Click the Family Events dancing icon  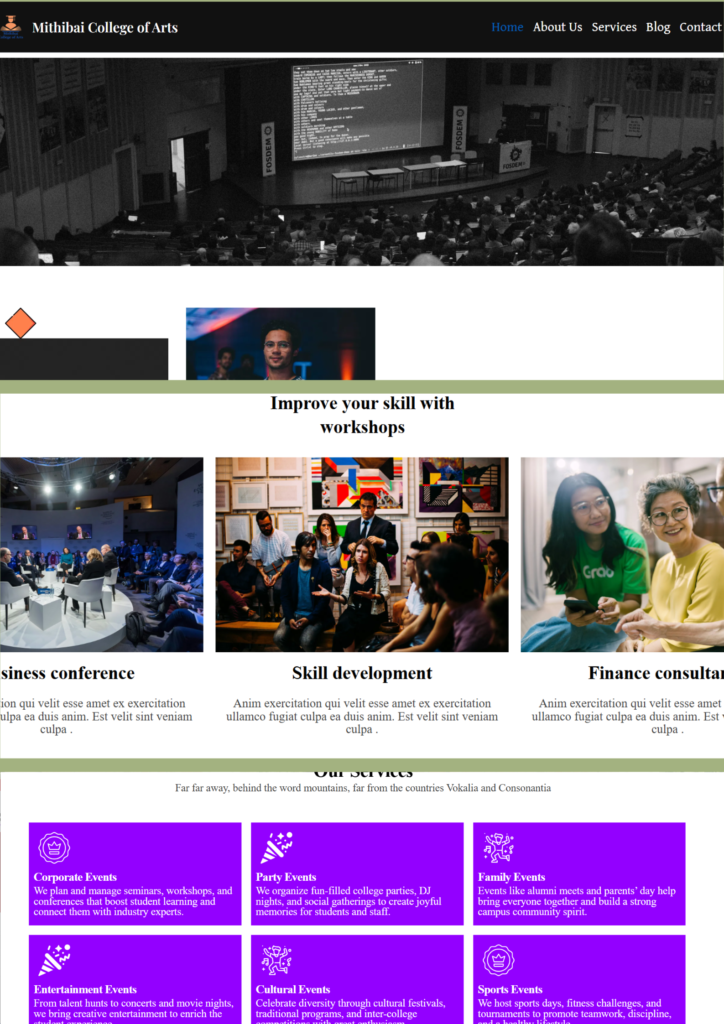[498, 848]
